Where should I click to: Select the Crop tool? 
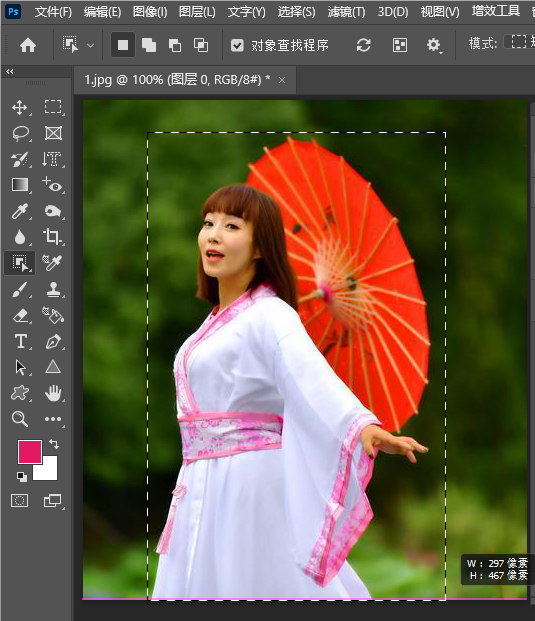click(x=52, y=236)
